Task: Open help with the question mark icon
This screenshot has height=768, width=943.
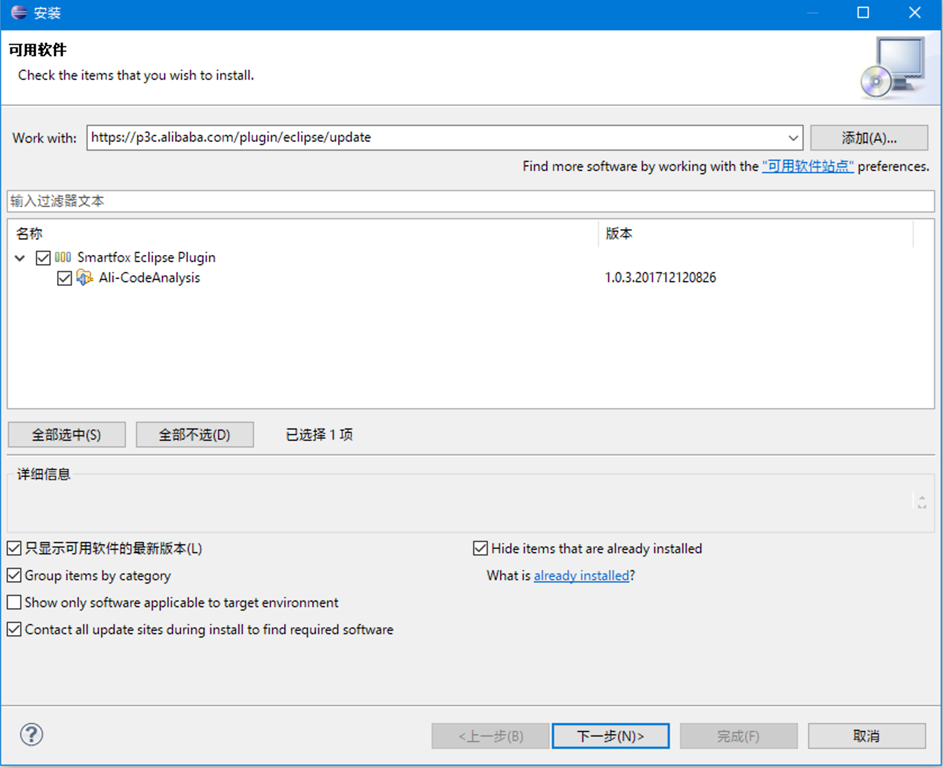Action: coord(31,734)
